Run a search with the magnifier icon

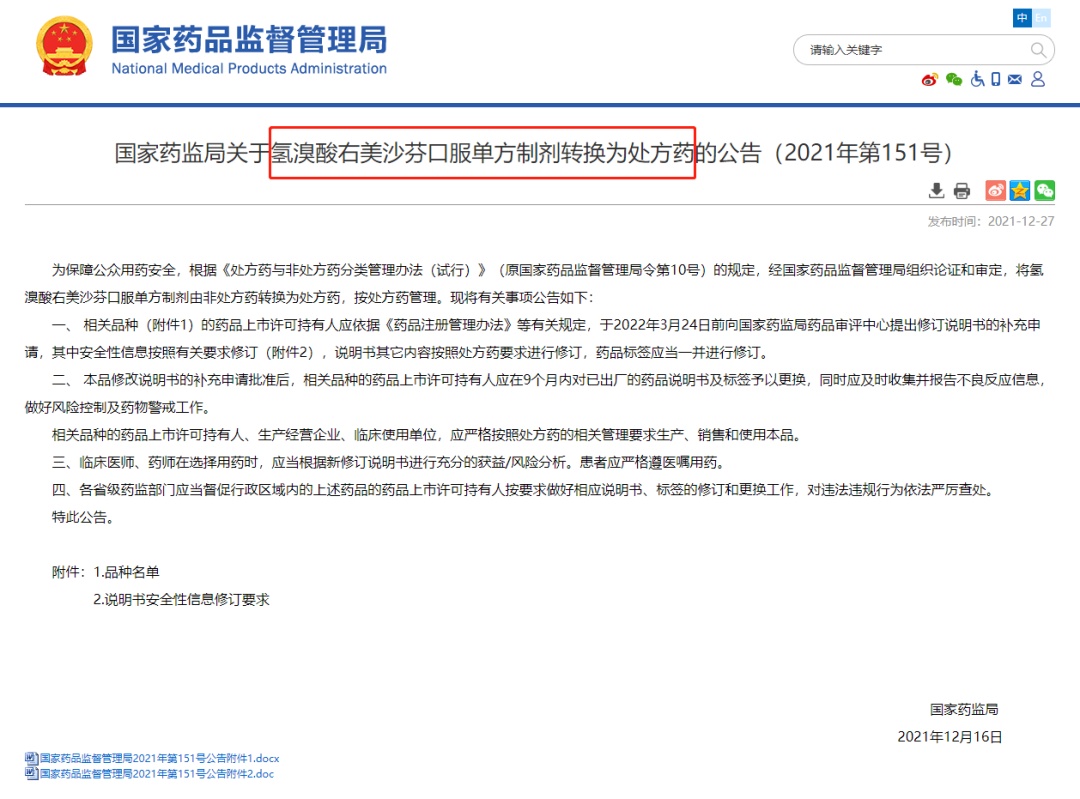1038,49
